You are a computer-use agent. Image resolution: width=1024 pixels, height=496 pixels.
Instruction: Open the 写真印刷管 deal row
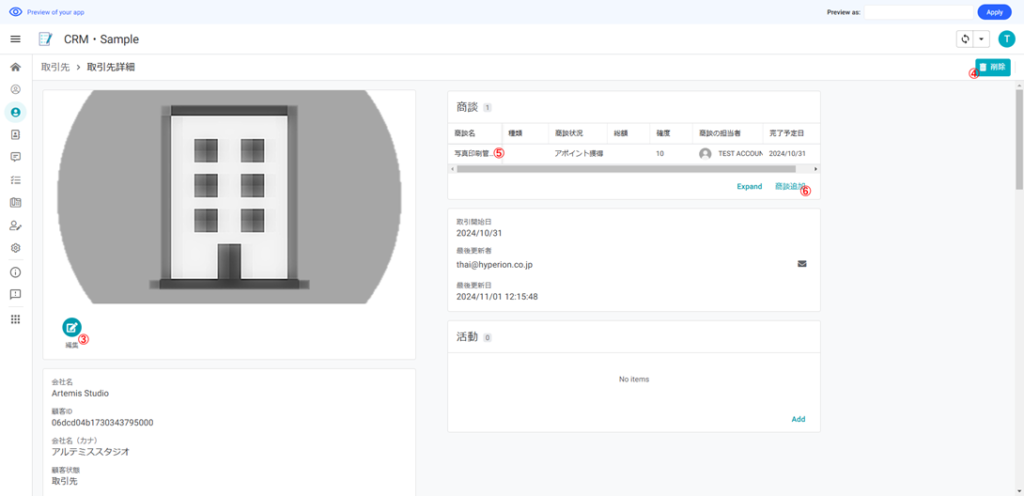[x=475, y=154]
